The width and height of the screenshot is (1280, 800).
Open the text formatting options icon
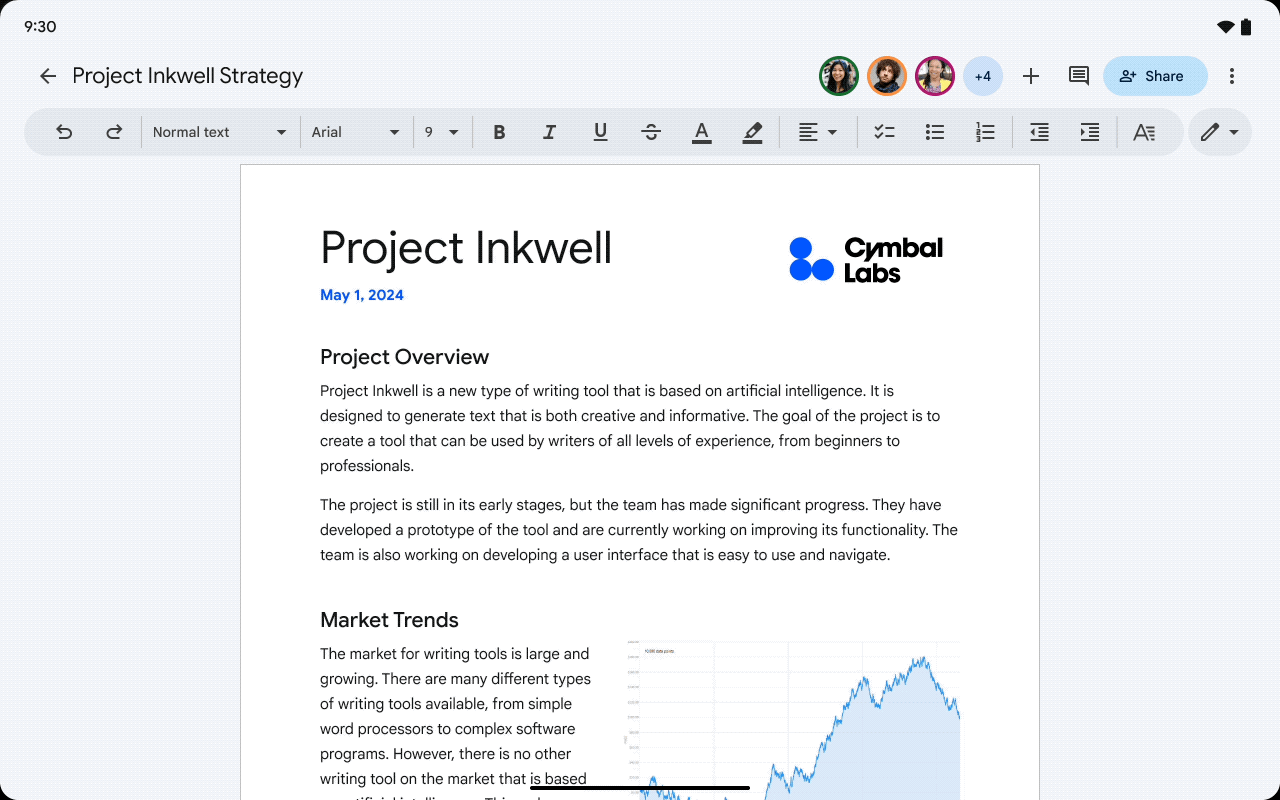1144,132
